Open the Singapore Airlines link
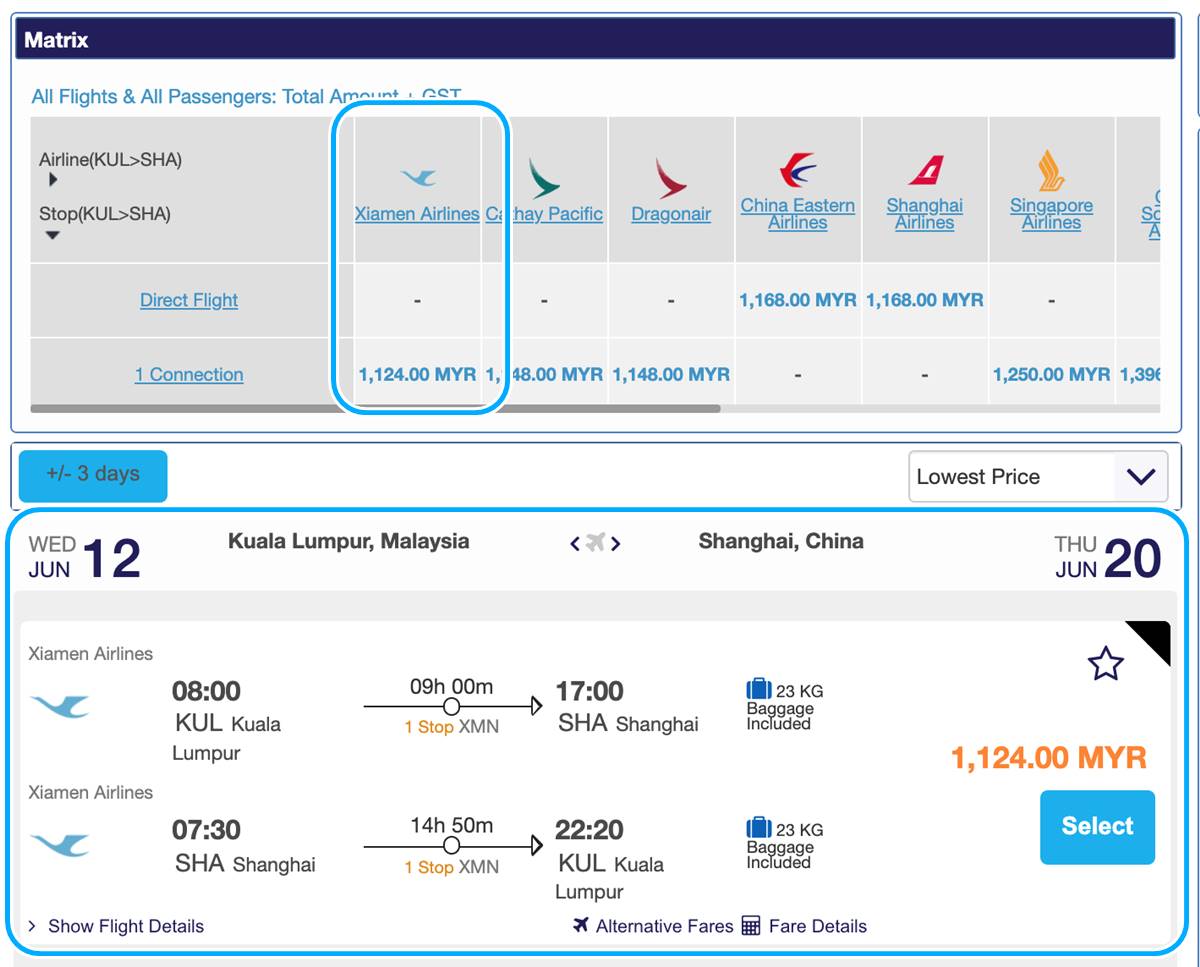Viewport: 1200px width, 967px height. [1051, 214]
